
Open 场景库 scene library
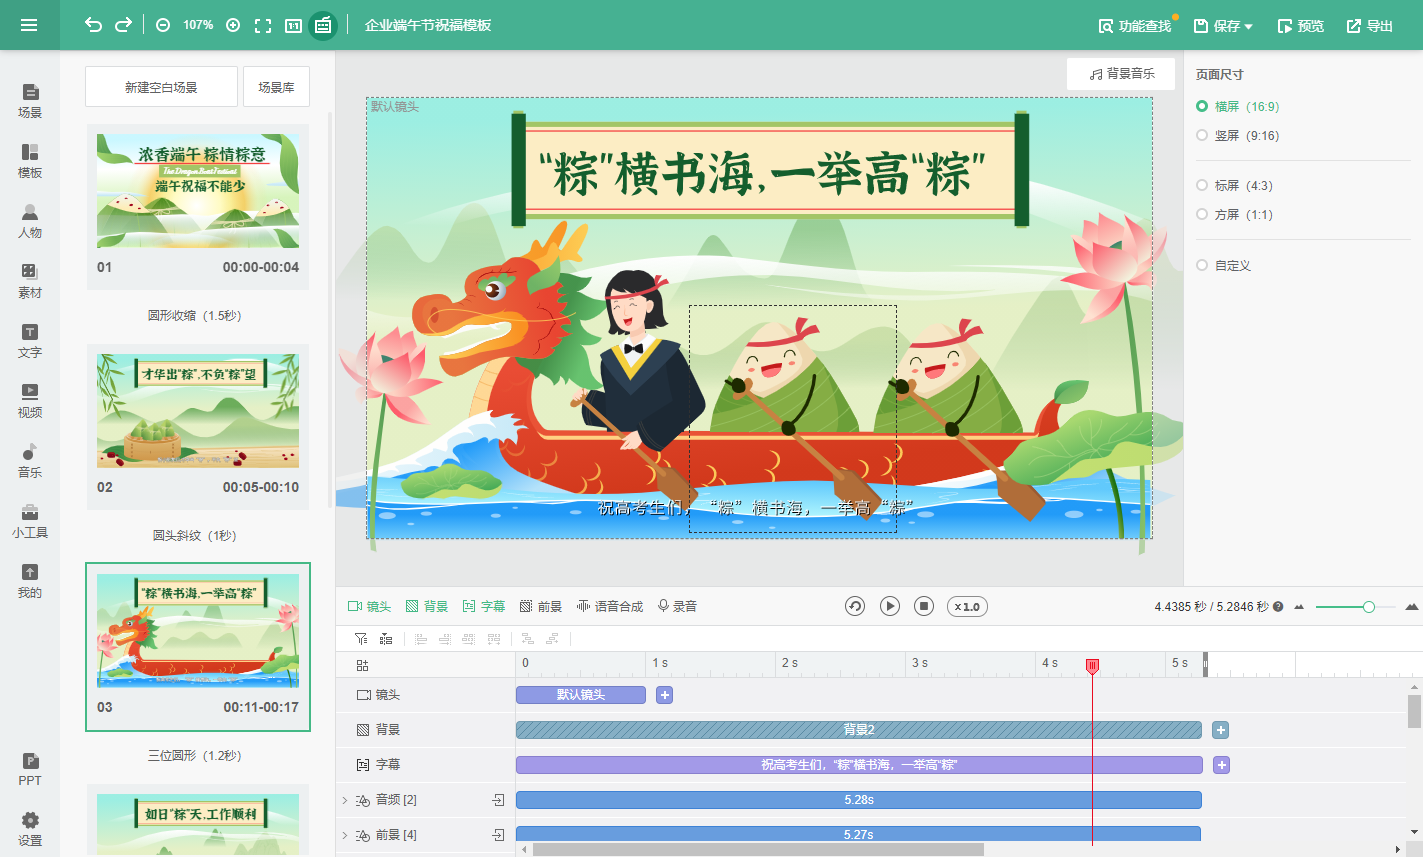[x=276, y=87]
